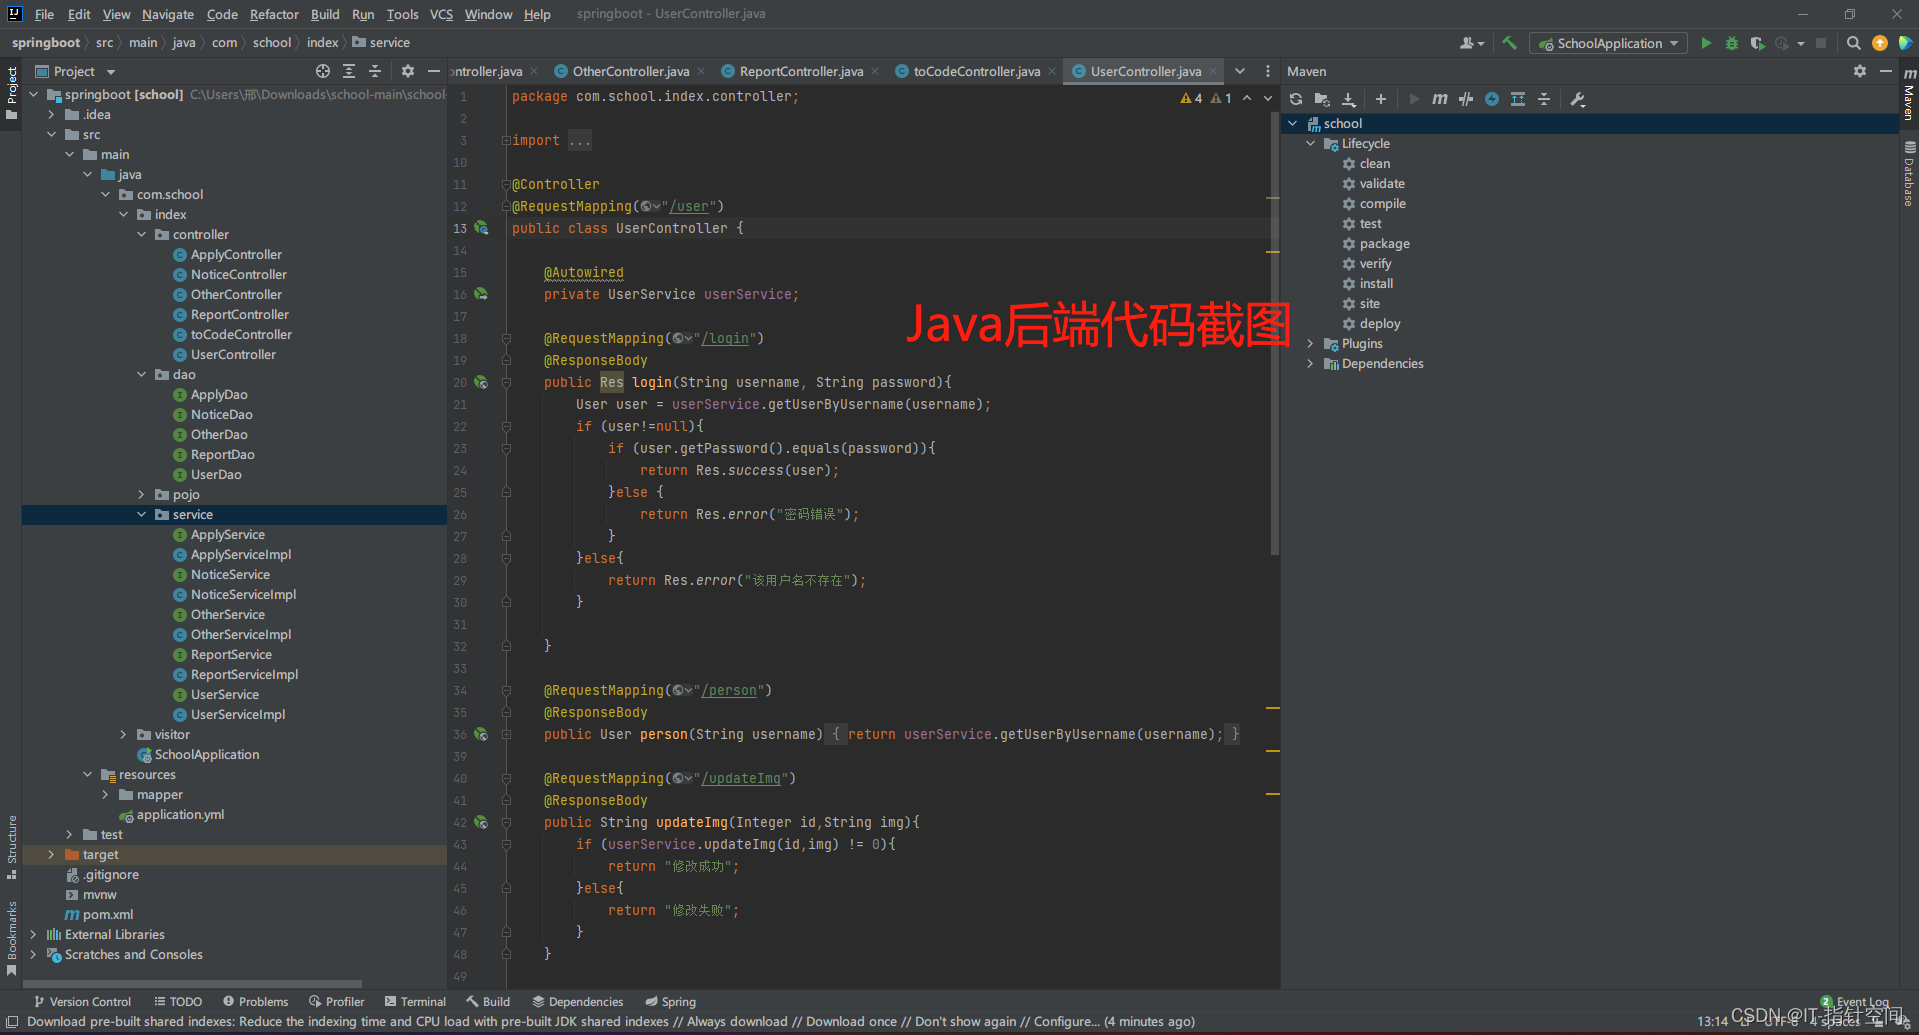Add Maven project with plus icon
Screen dimensions: 1919x1035
(1381, 99)
